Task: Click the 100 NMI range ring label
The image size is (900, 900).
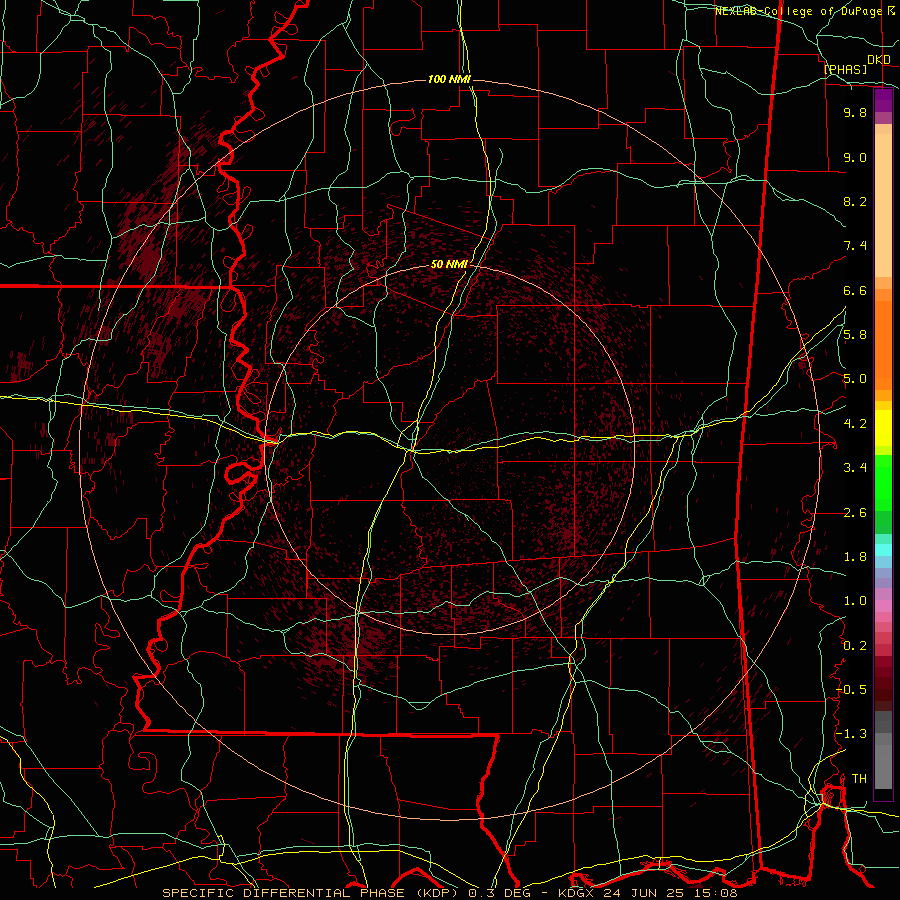Action: (449, 79)
